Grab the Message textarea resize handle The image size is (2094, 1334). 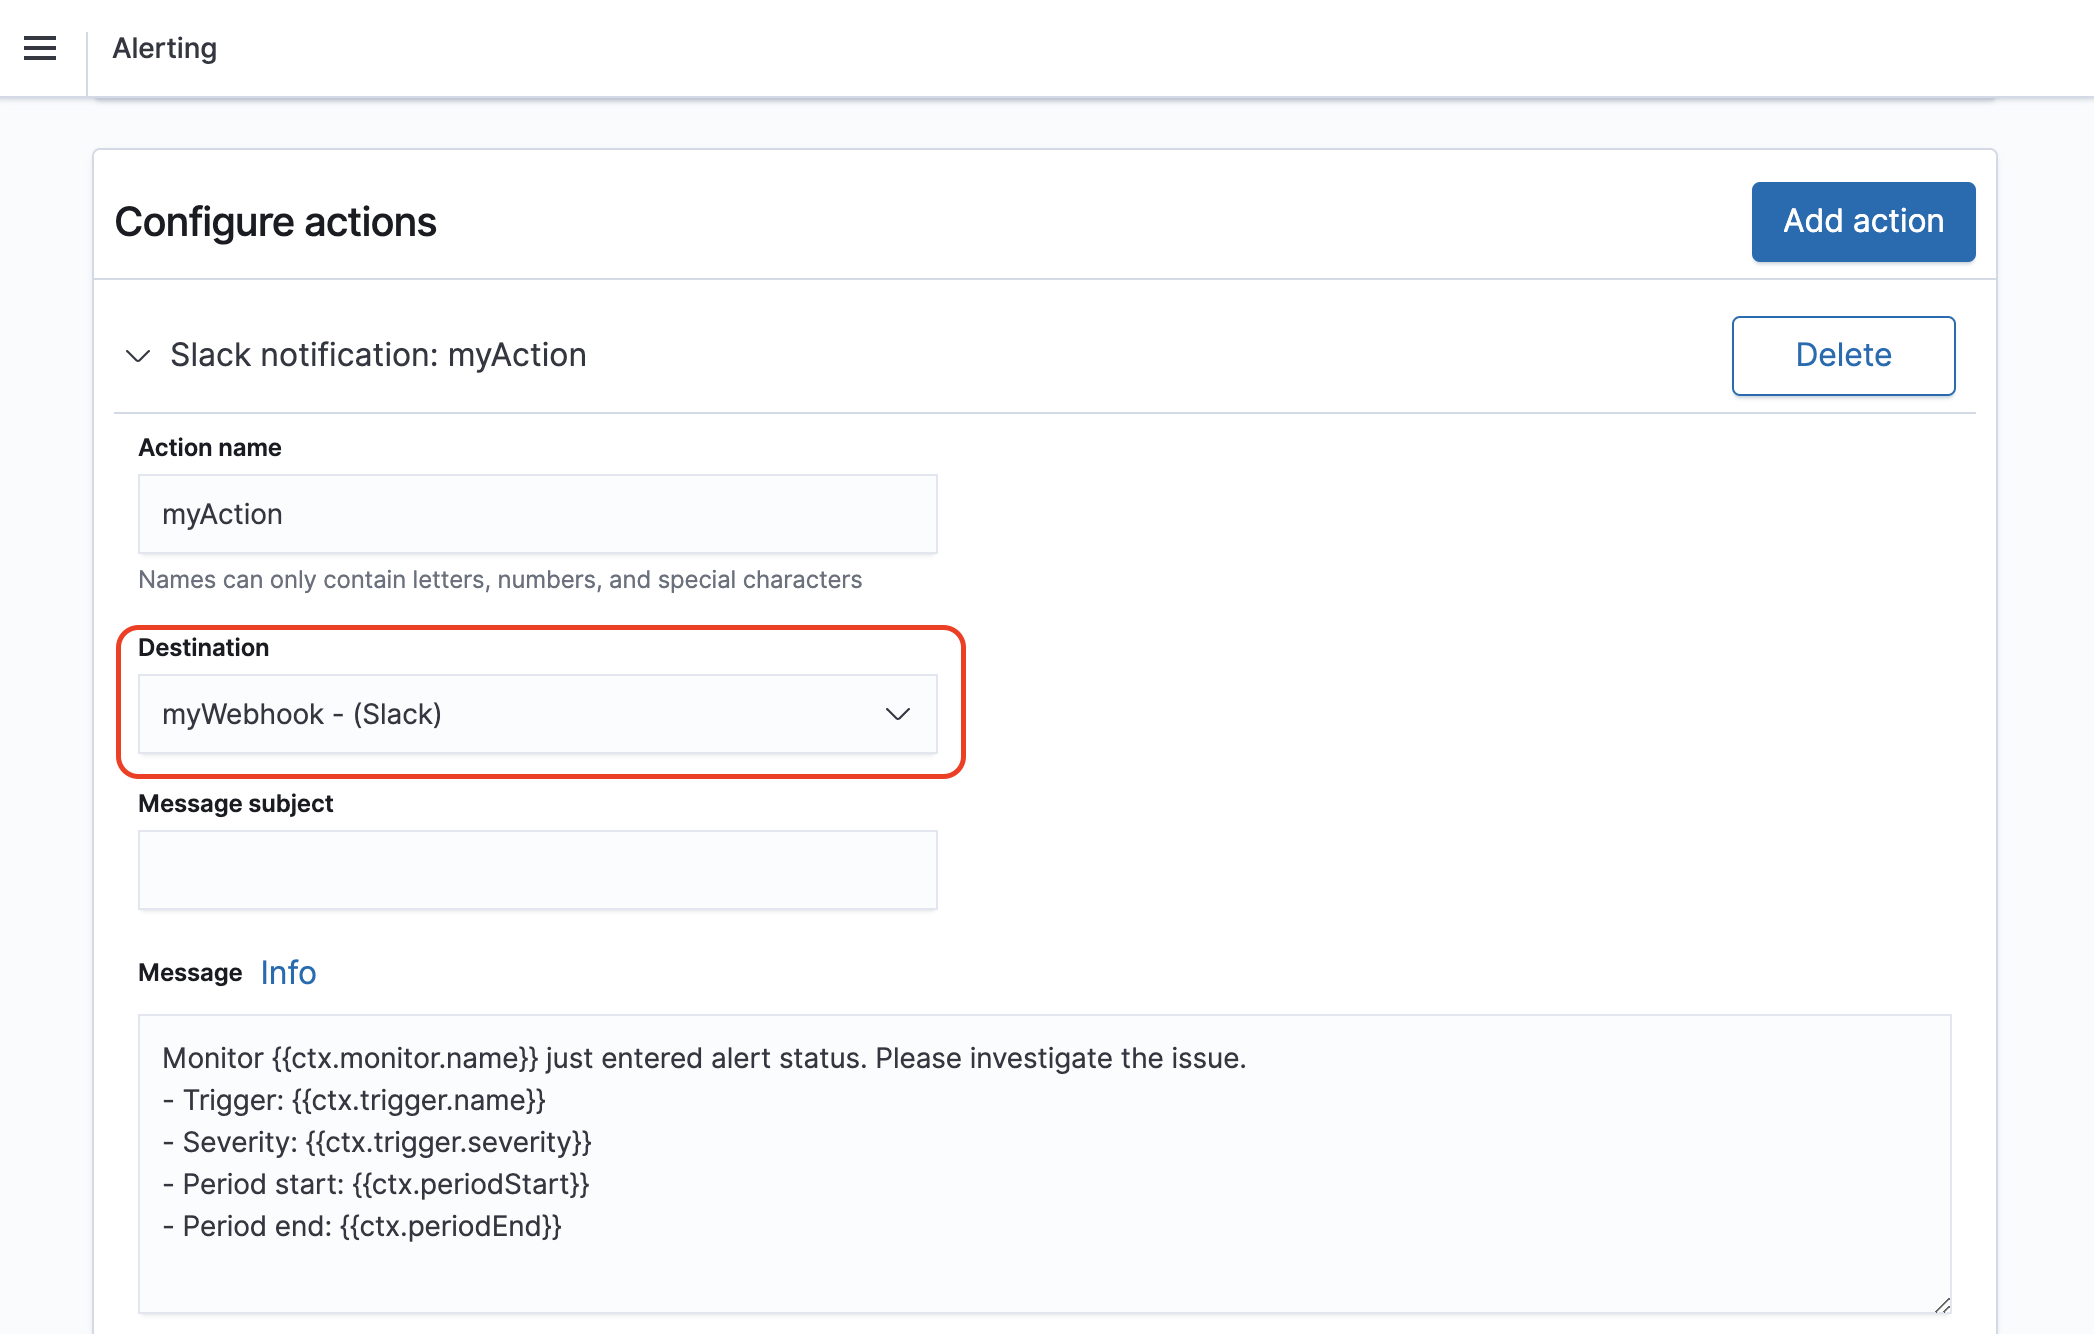1942,1305
